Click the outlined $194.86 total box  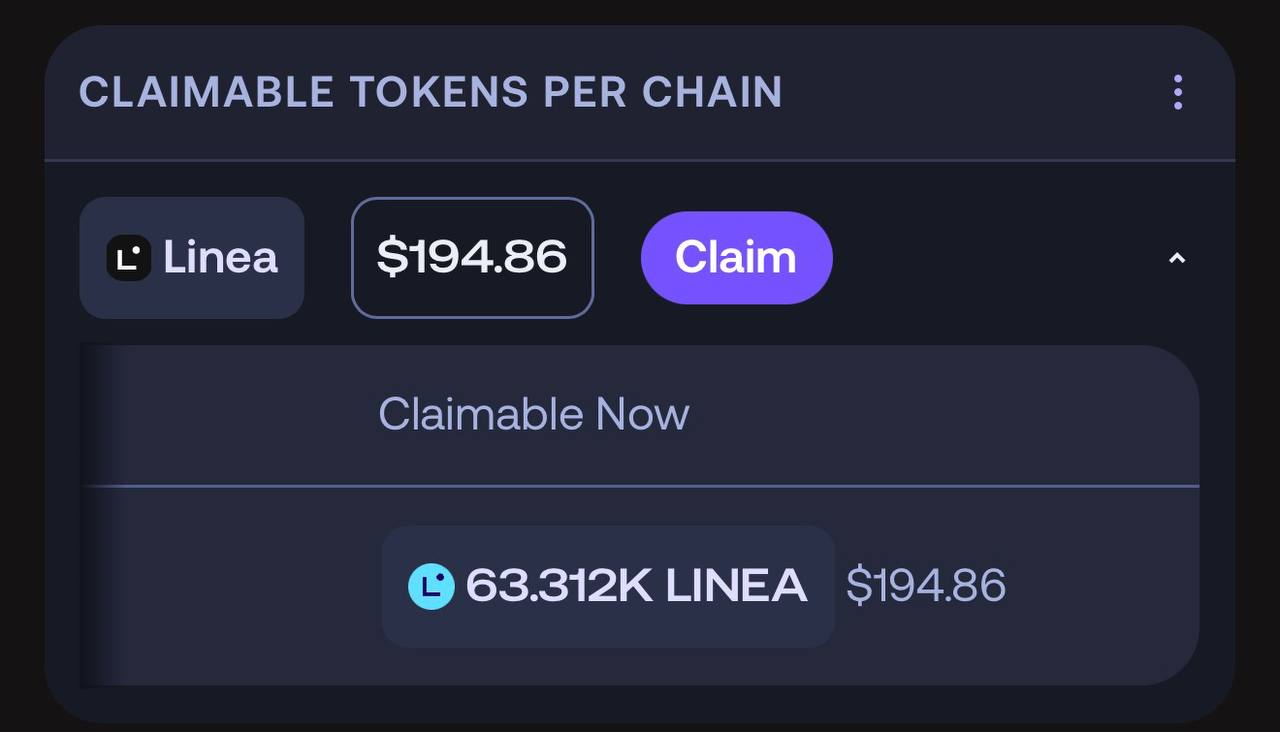click(472, 258)
